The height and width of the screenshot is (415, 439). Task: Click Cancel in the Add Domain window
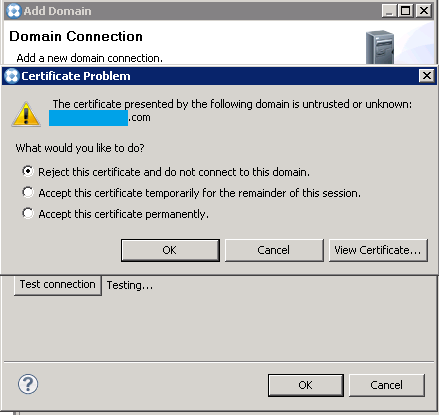pos(387,385)
